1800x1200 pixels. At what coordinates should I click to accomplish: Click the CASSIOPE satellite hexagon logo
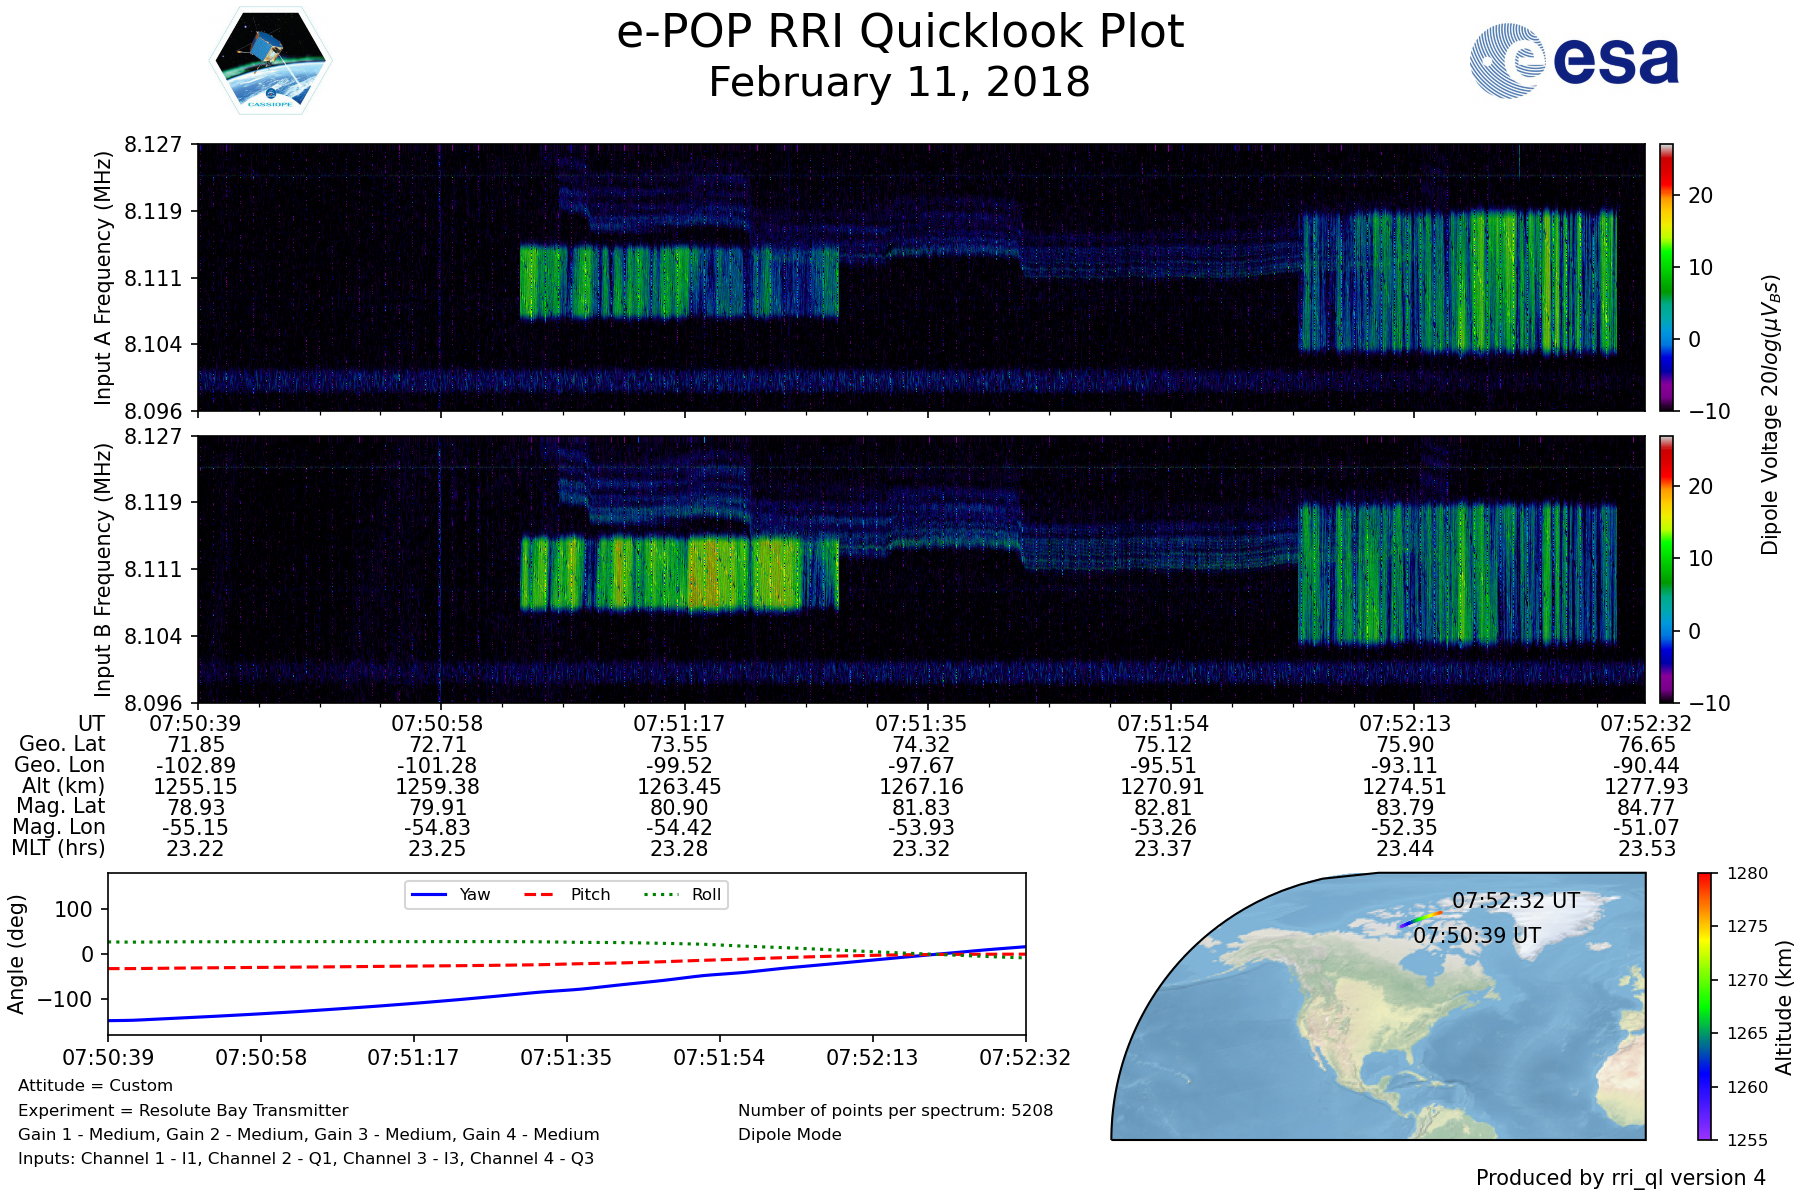(x=270, y=62)
